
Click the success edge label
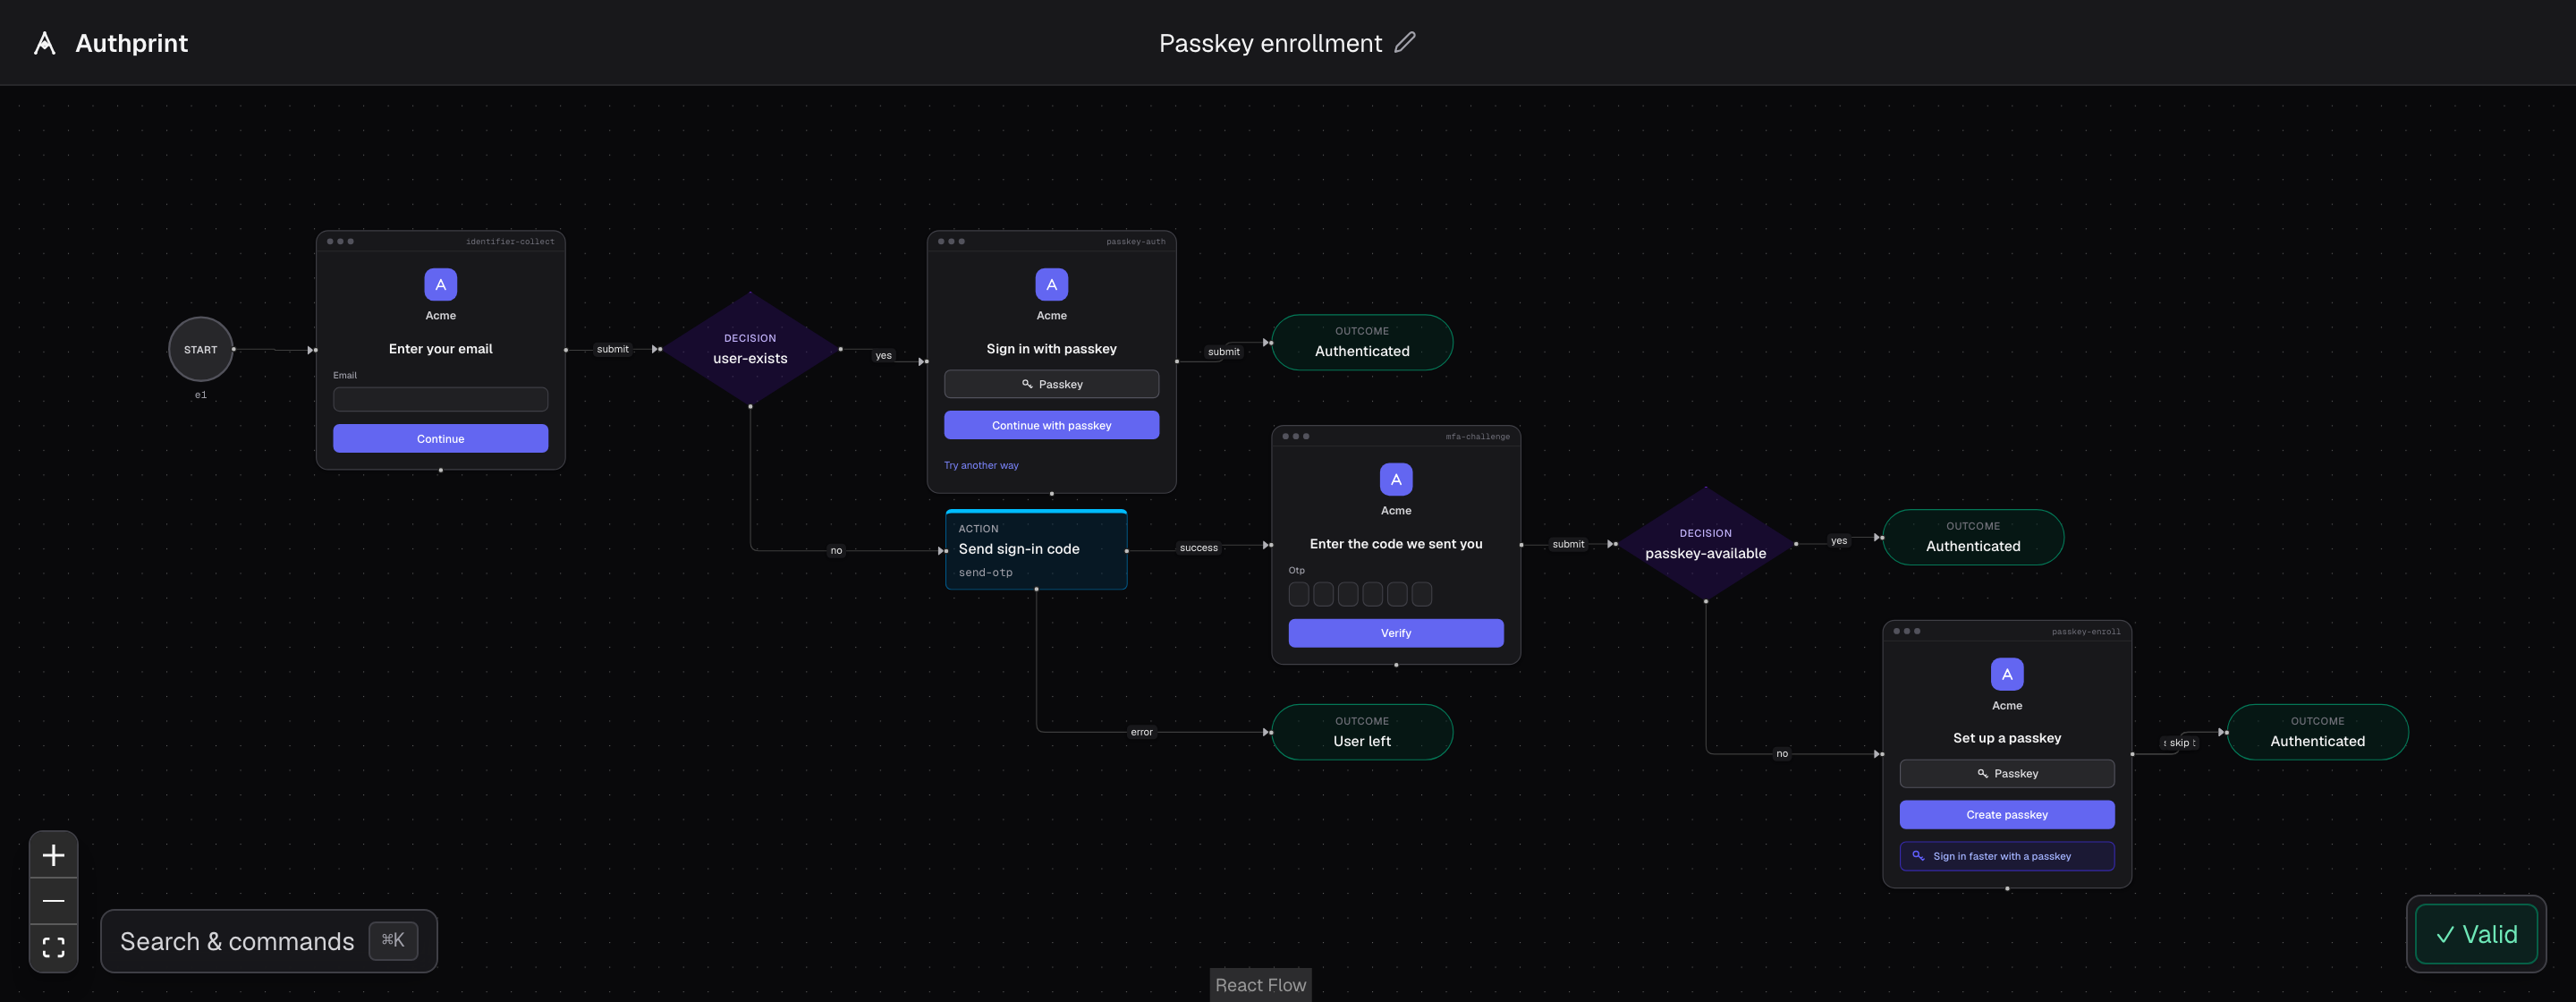[1198, 548]
